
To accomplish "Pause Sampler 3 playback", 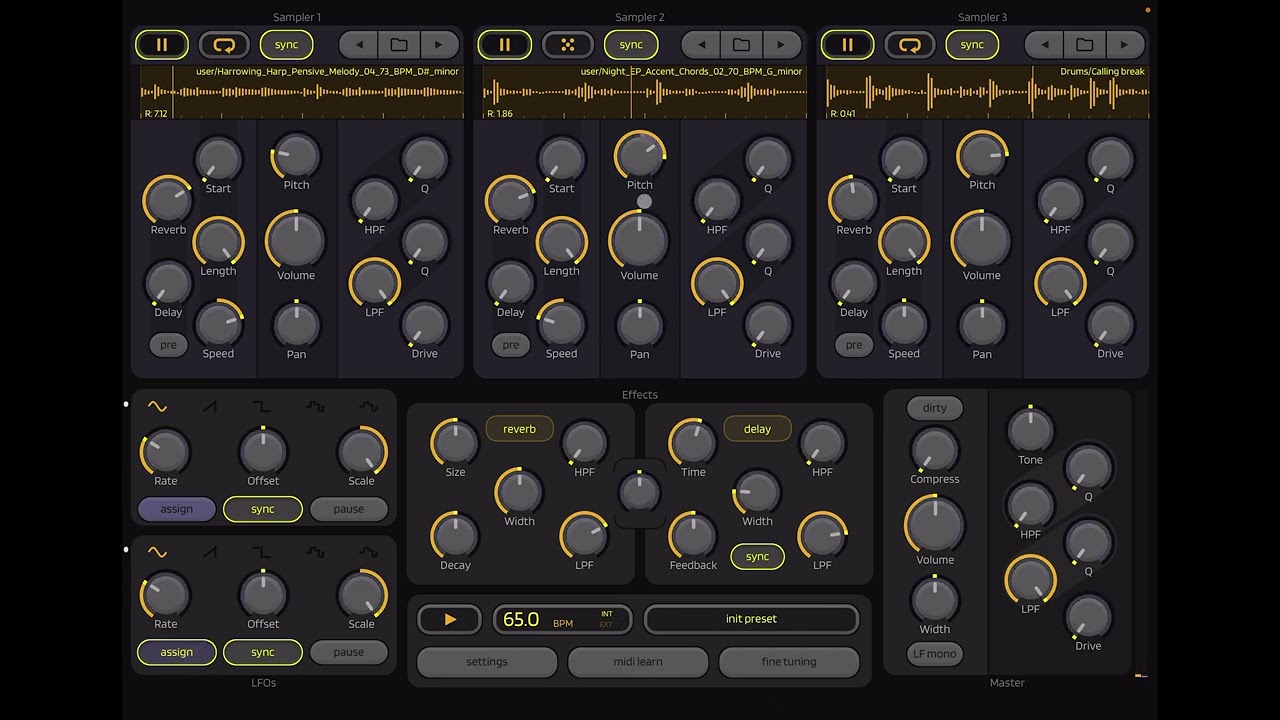I will 847,45.
